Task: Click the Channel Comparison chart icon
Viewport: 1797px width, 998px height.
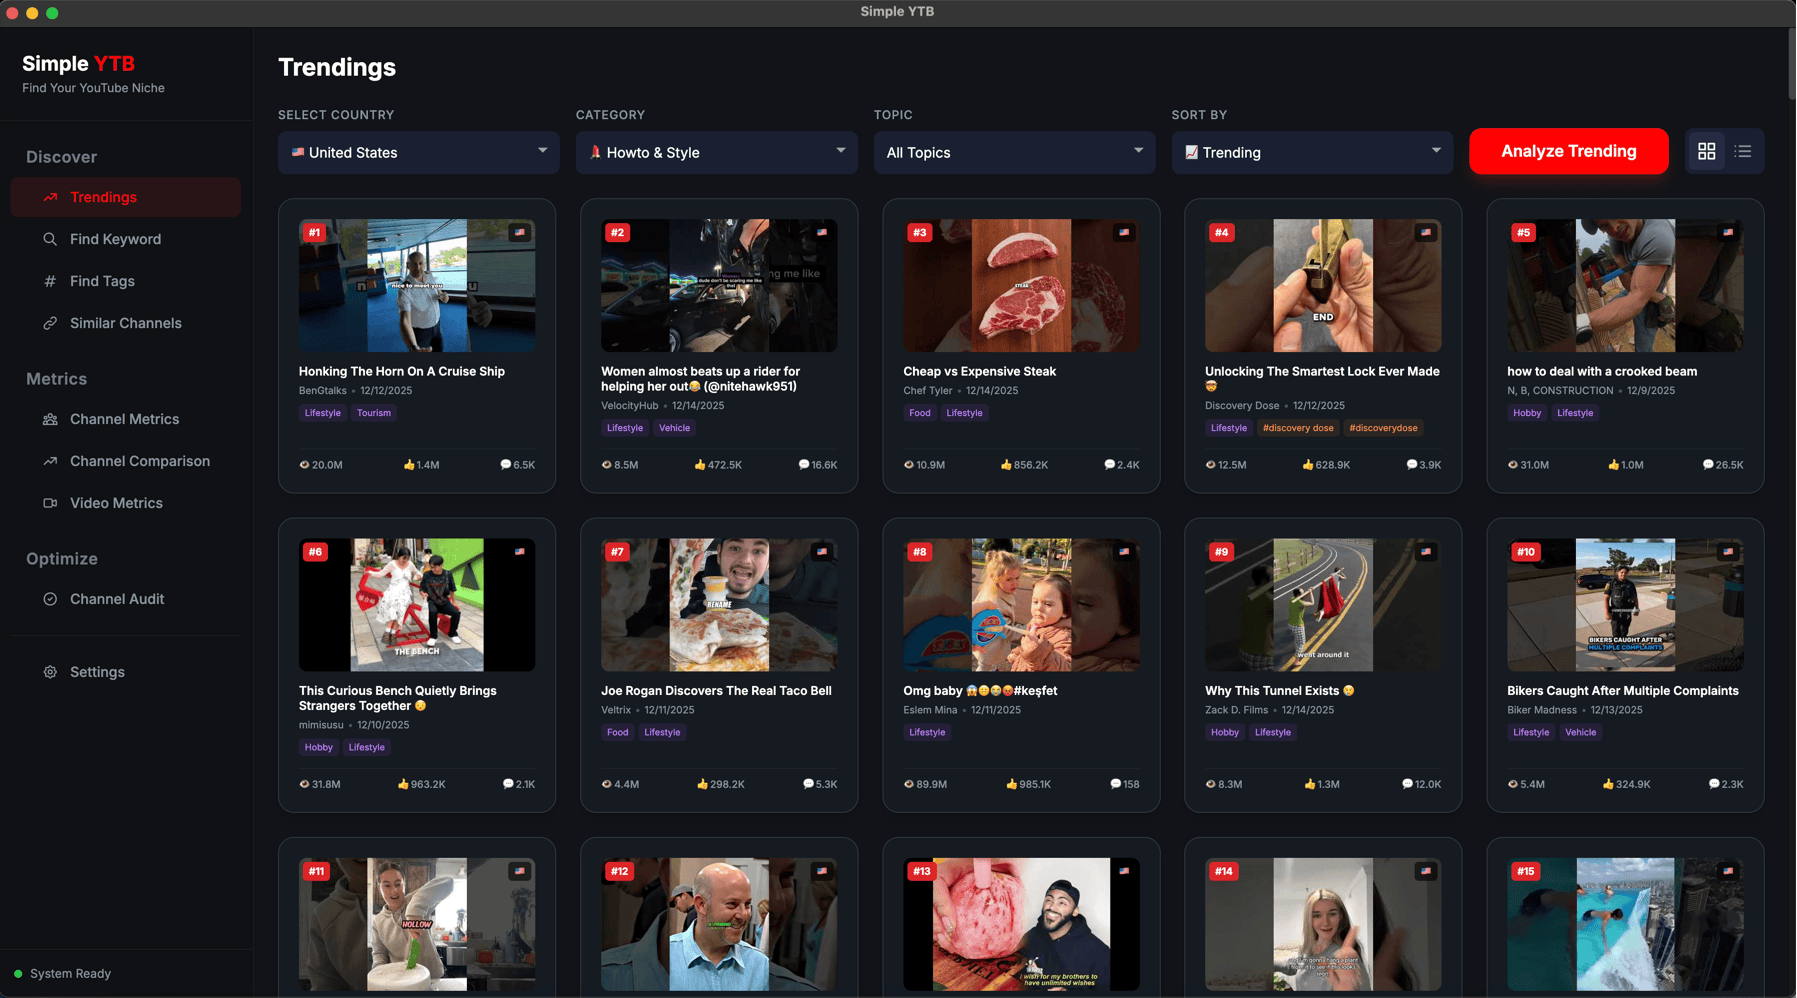Action: (x=50, y=461)
